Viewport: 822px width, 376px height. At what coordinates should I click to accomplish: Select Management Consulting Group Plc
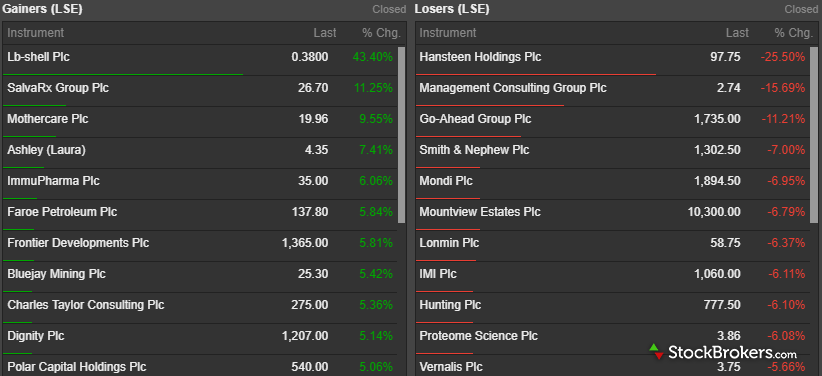(x=513, y=88)
